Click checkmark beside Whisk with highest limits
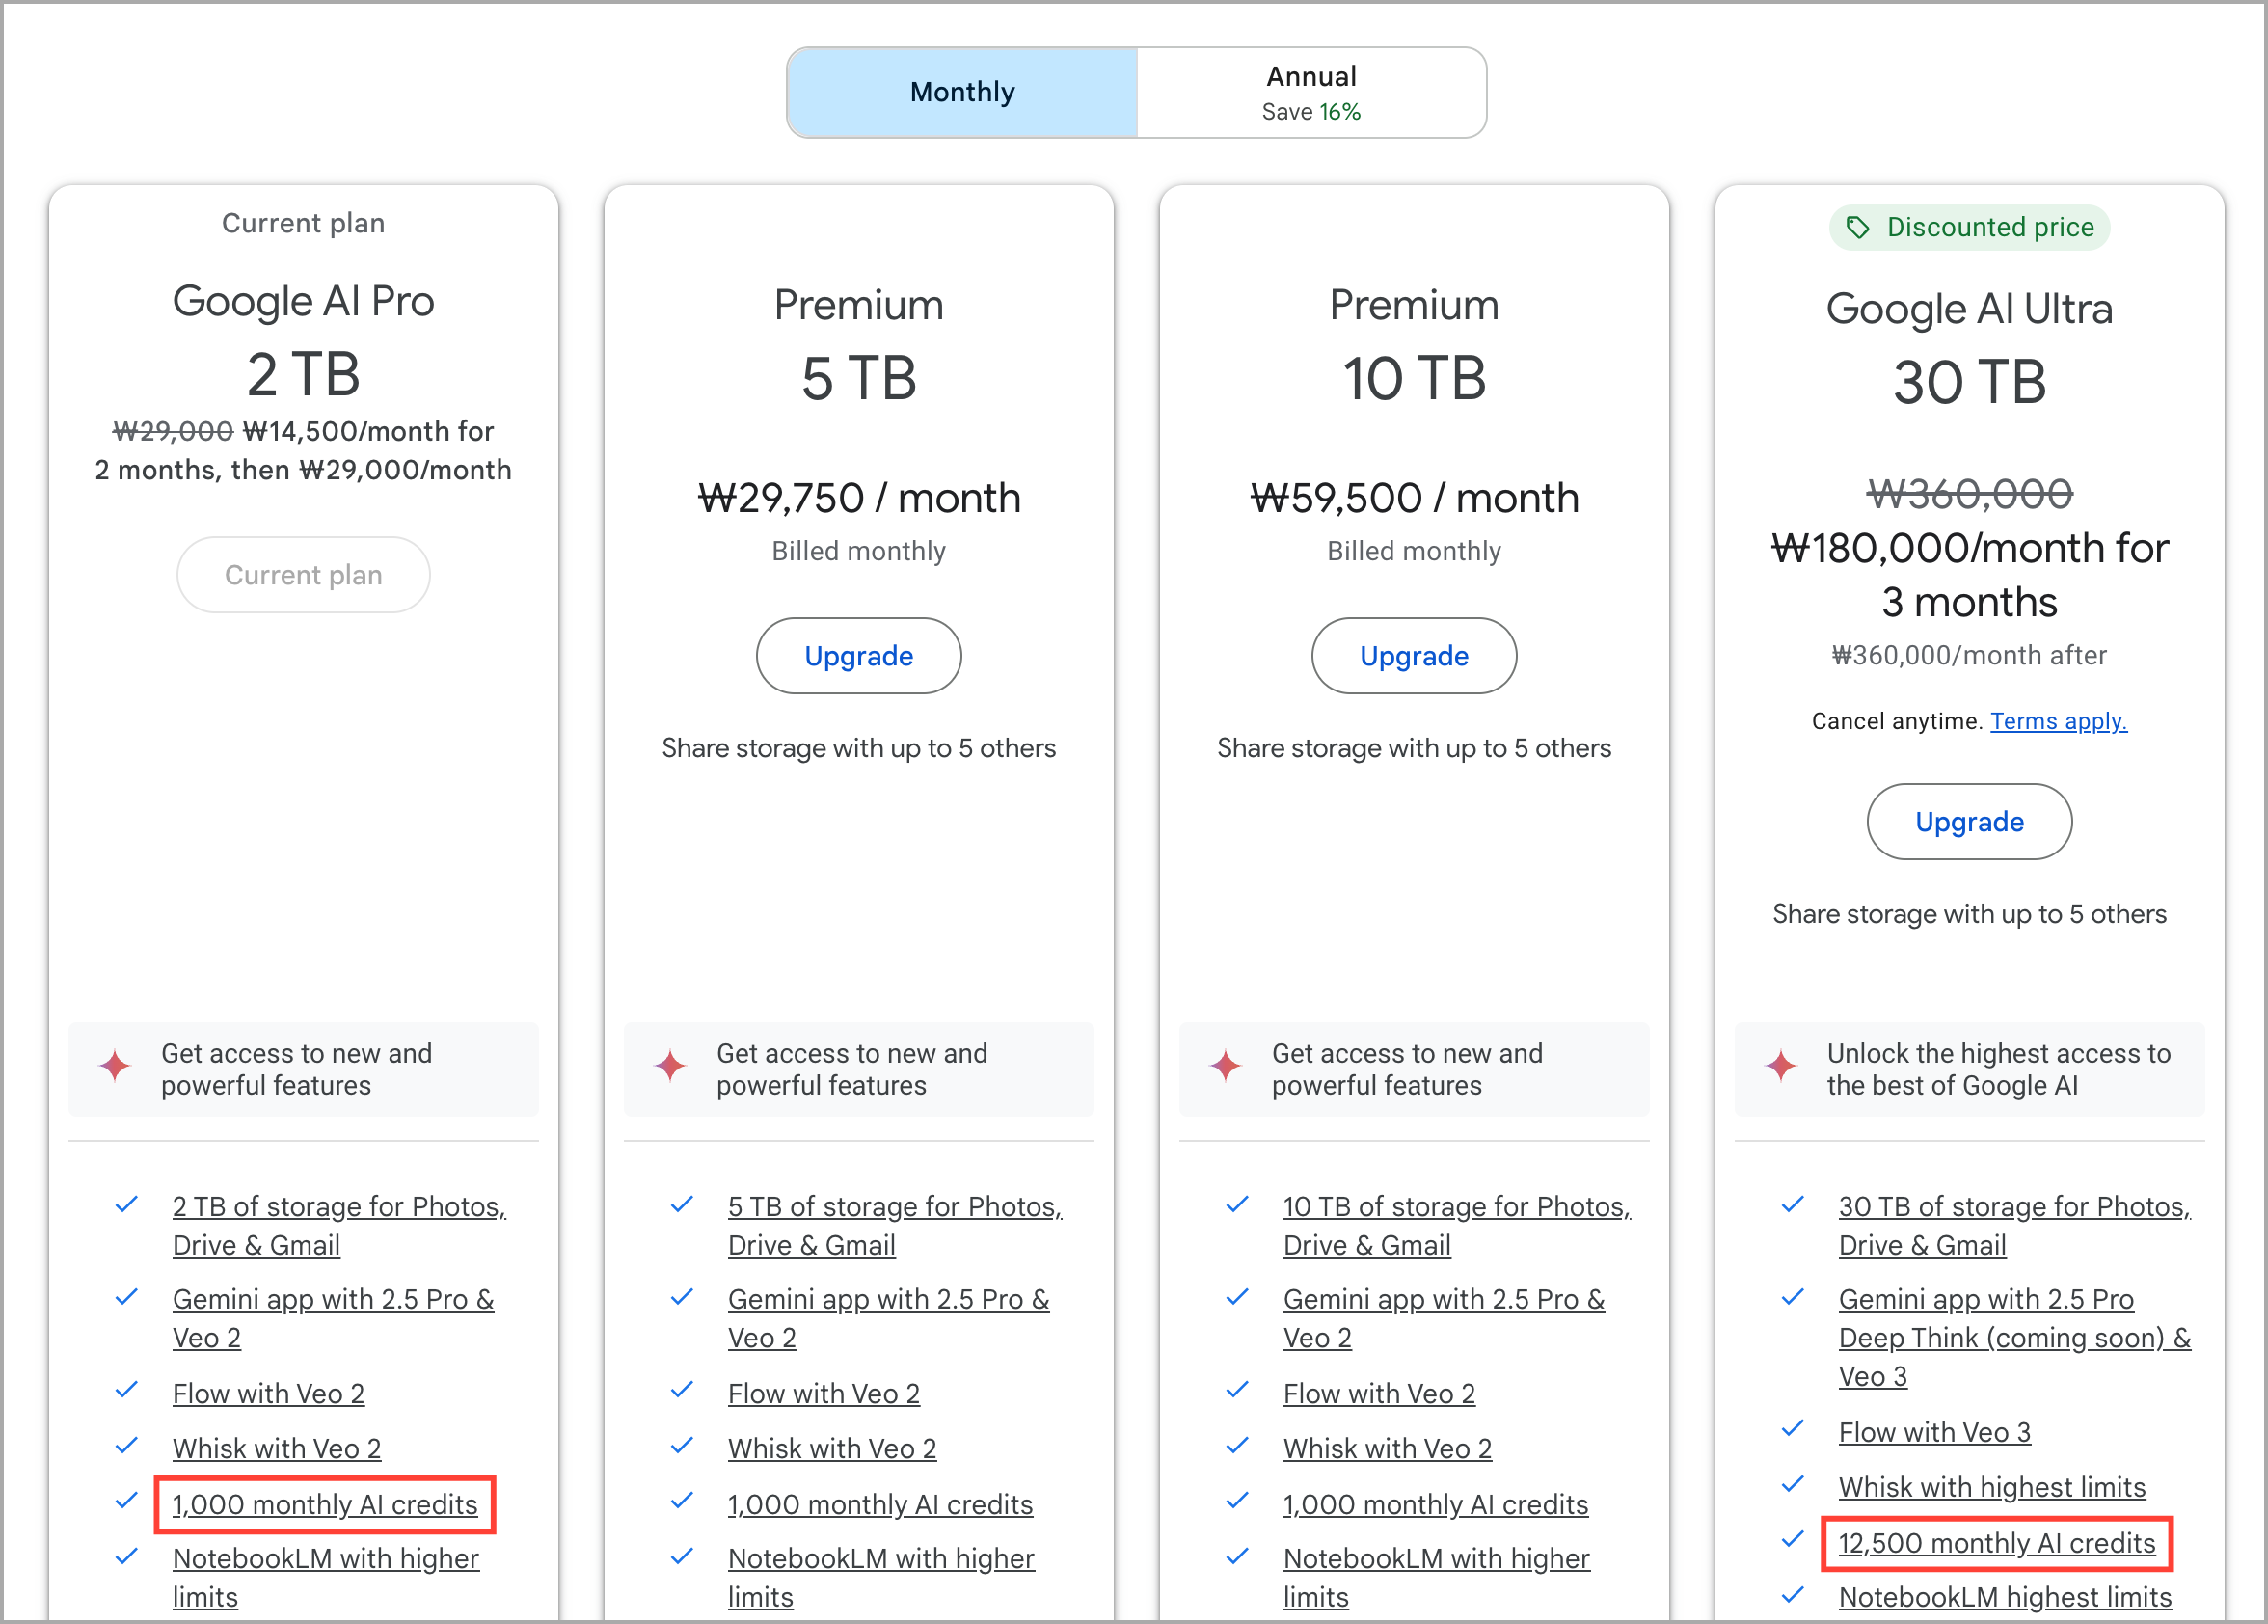This screenshot has height=1624, width=2268. (1792, 1484)
